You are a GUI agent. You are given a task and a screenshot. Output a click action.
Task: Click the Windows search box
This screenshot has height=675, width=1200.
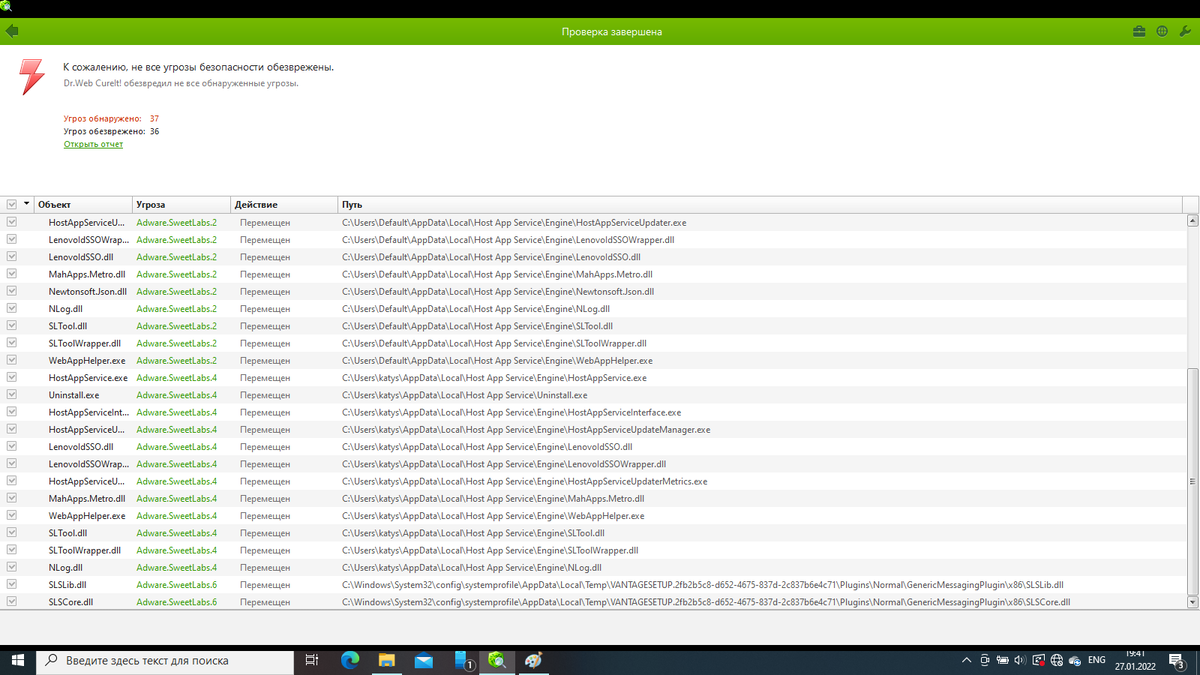click(165, 660)
